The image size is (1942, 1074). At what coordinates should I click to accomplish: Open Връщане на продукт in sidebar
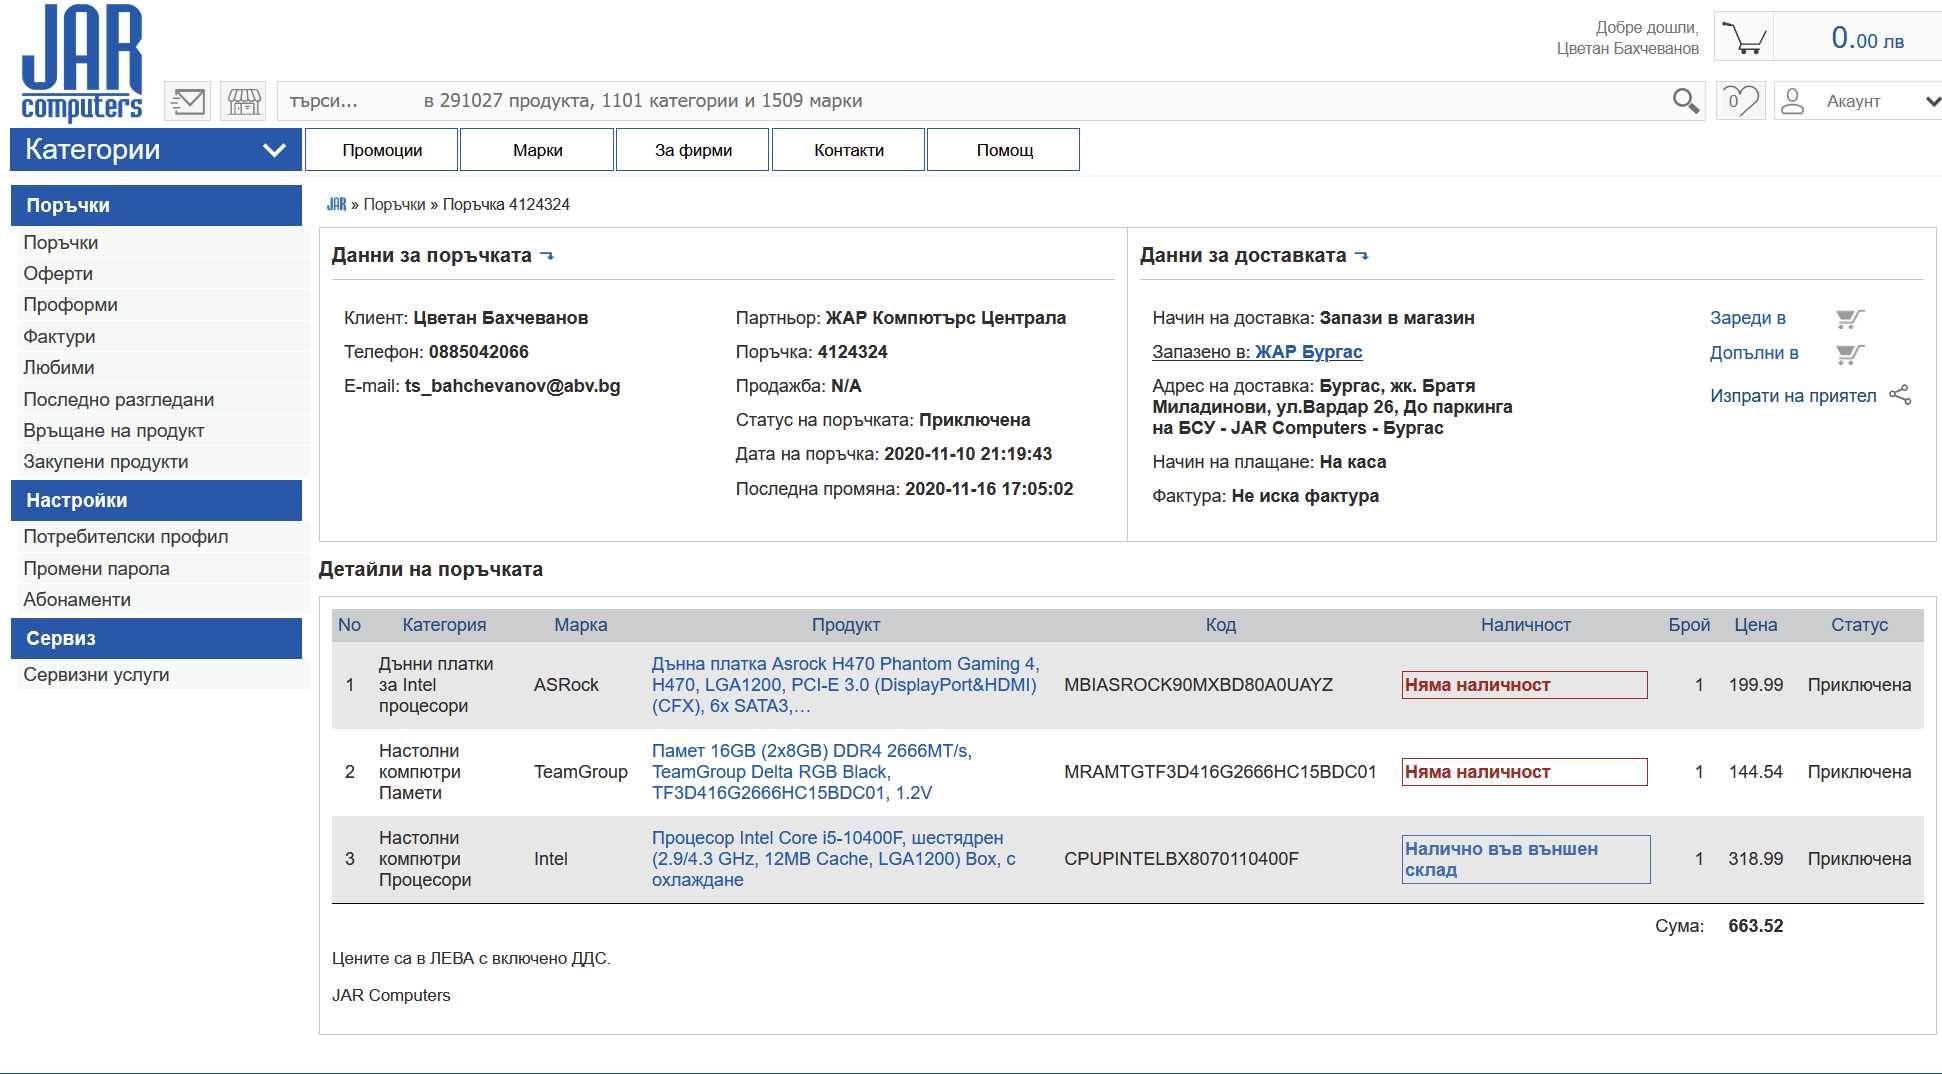pyautogui.click(x=113, y=431)
